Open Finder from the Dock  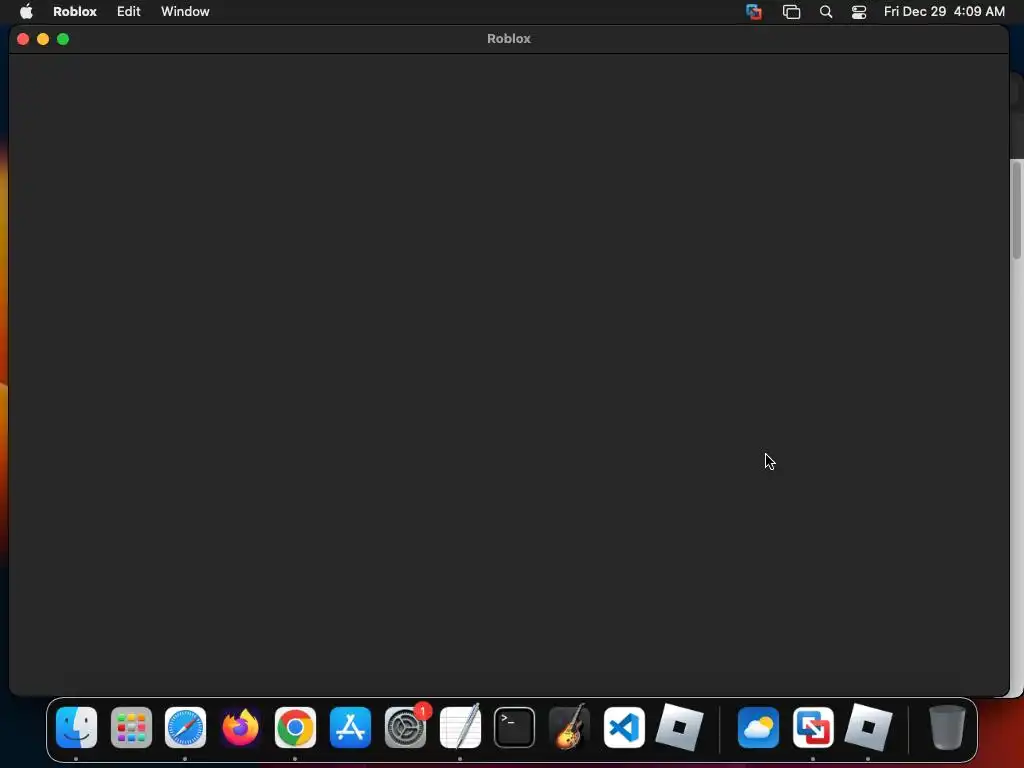76,727
